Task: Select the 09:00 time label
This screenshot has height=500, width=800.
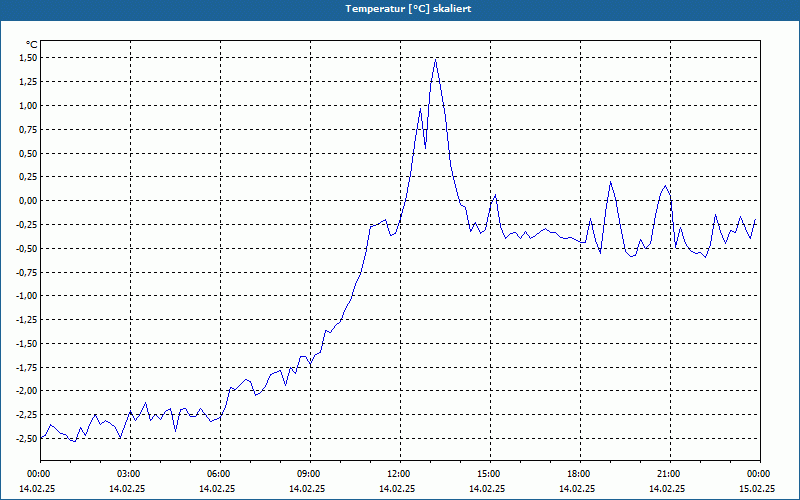Action: pos(310,474)
